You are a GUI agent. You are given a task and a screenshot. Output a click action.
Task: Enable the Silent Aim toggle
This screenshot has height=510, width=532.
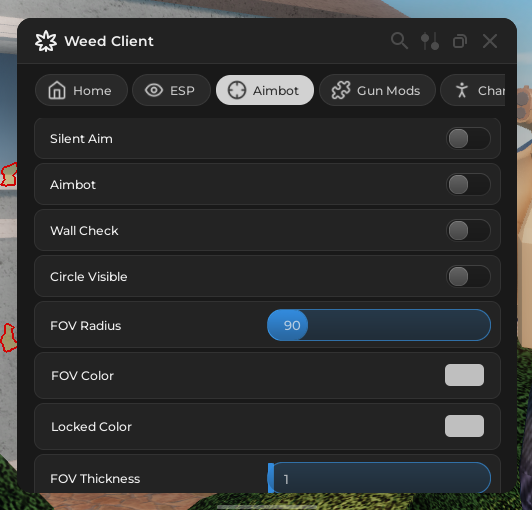pos(468,138)
